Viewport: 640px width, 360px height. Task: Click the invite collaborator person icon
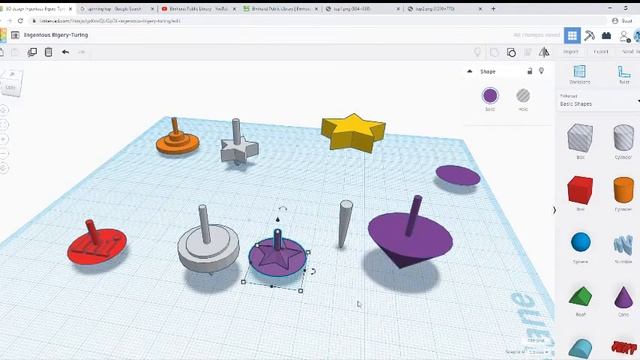point(624,36)
